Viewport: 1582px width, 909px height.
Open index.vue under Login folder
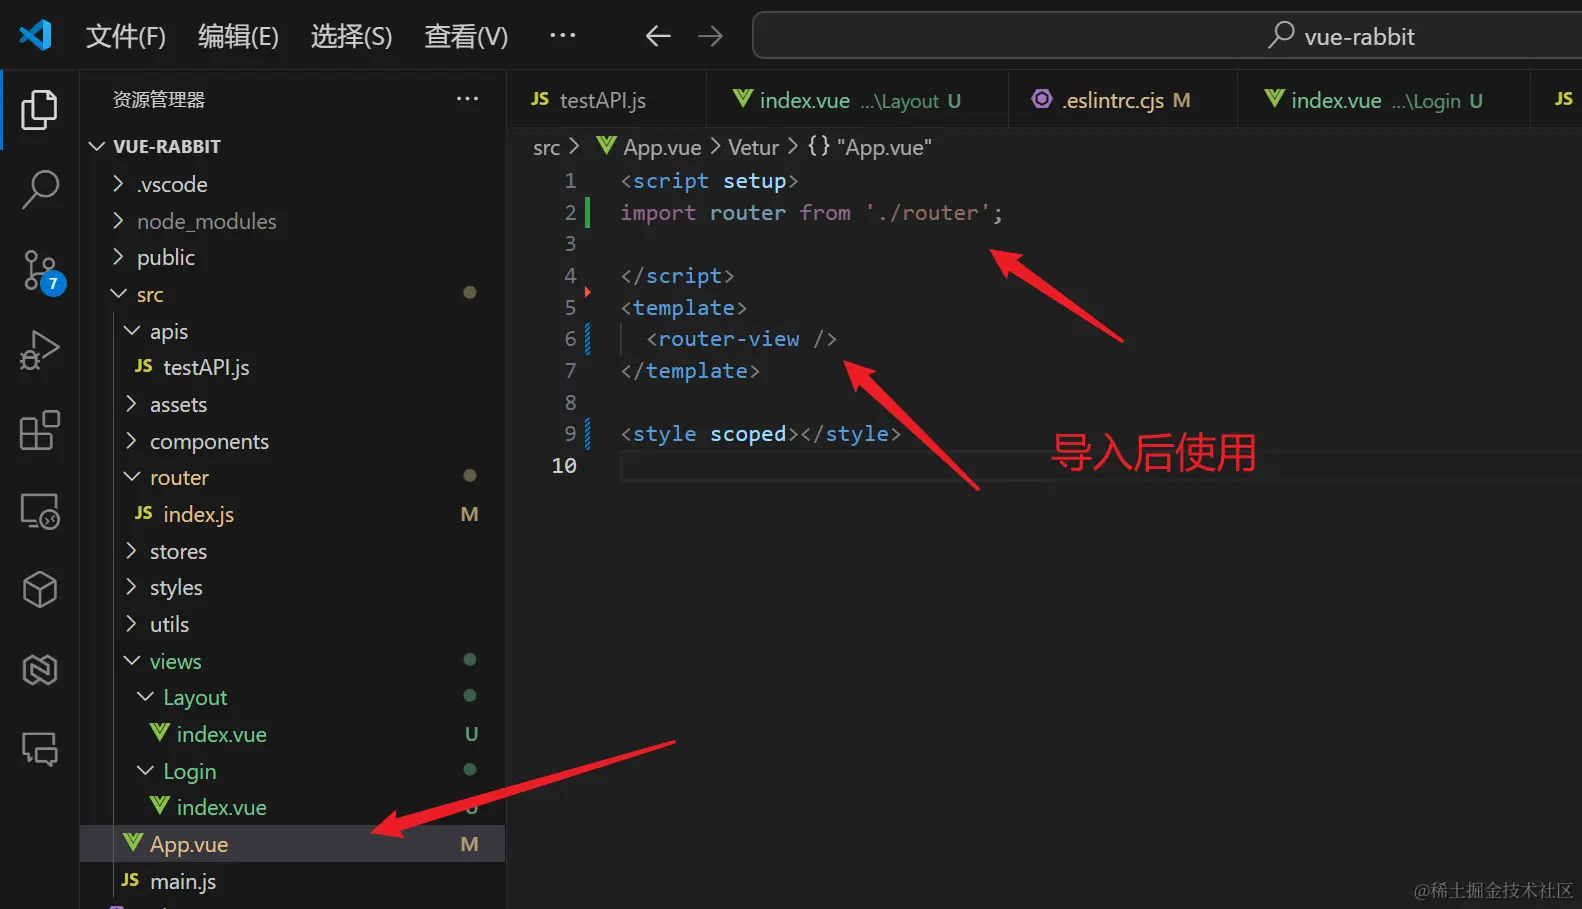pos(292,807)
